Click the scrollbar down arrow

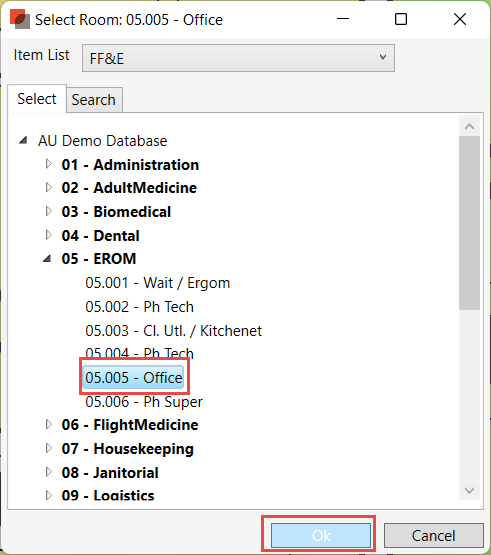pyautogui.click(x=469, y=491)
